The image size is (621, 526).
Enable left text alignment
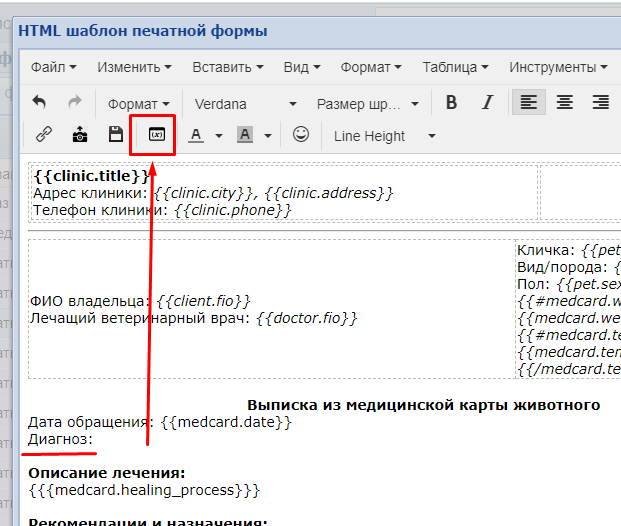click(x=528, y=103)
